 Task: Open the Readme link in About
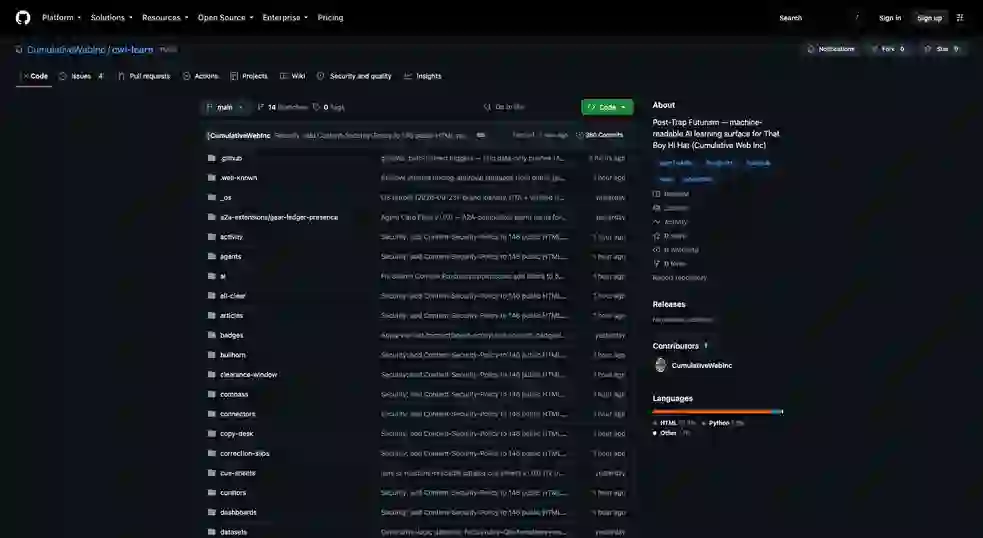(671, 194)
